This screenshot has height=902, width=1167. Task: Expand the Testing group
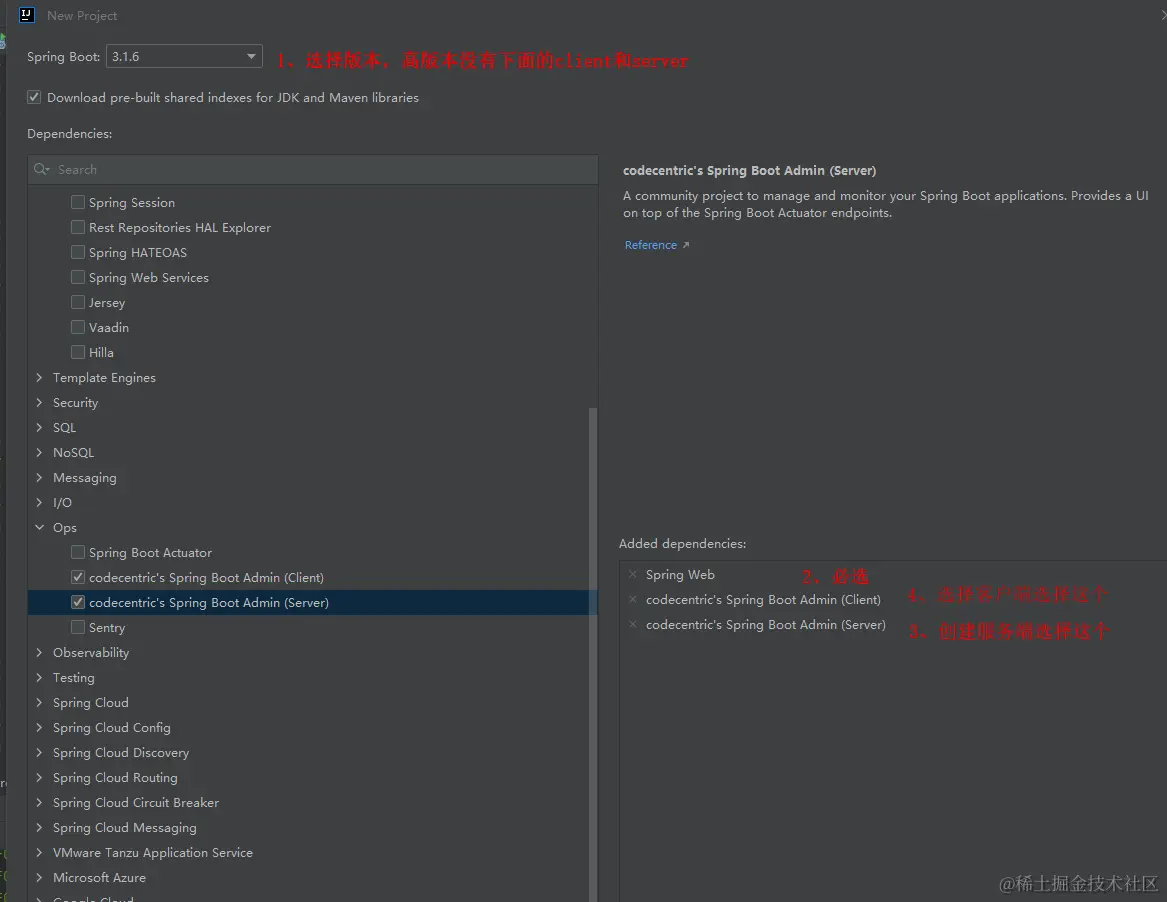[39, 677]
